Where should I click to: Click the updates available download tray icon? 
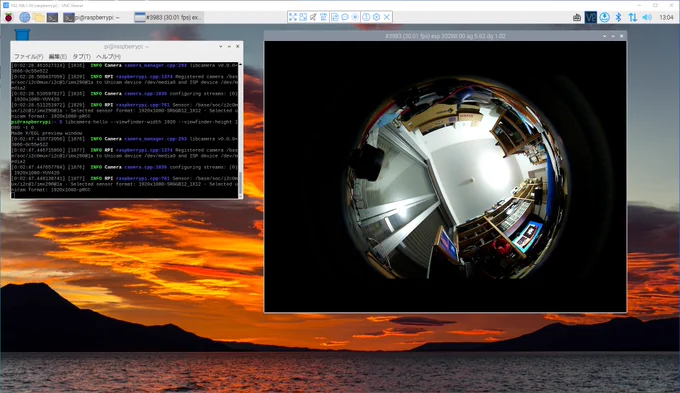[x=605, y=17]
